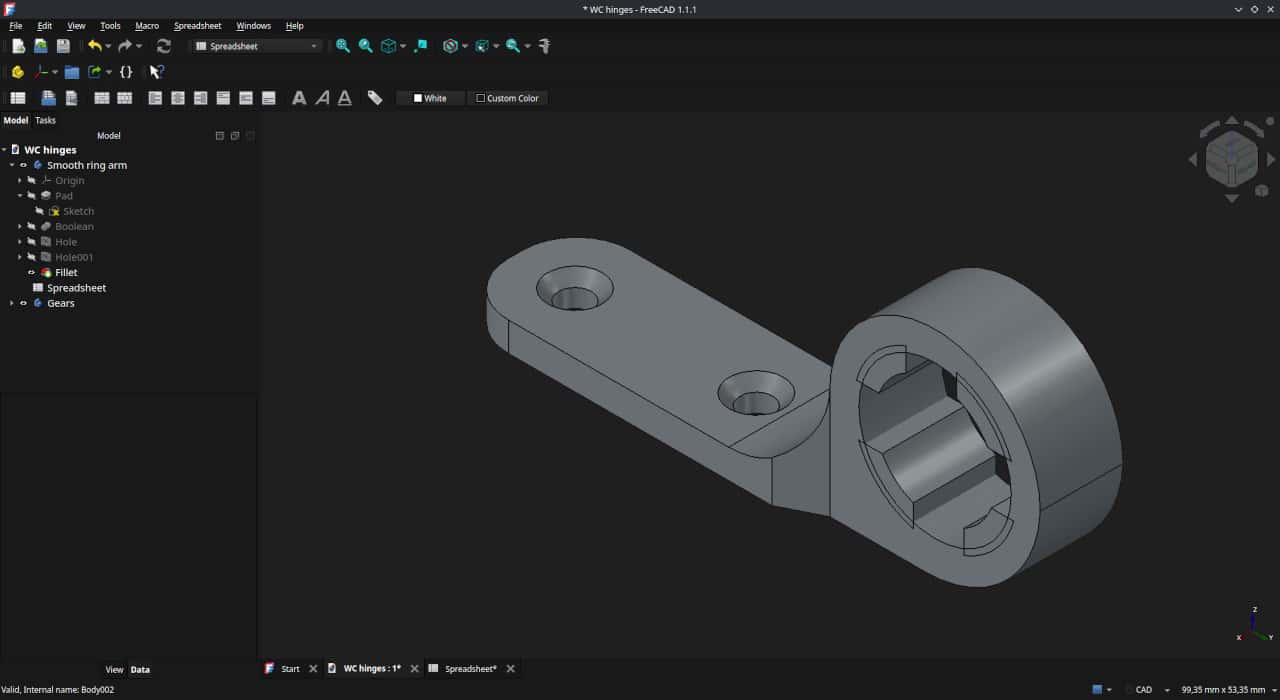Pick the White text color swatch
1280x700 pixels.
pos(430,98)
